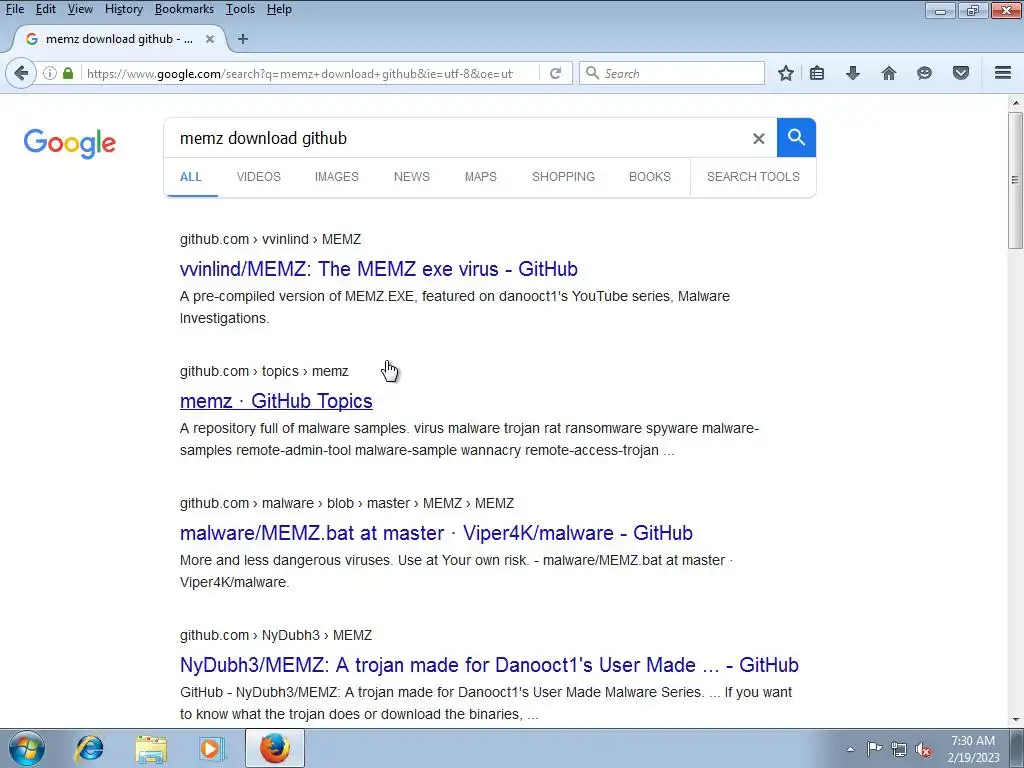Click the green padlock security icon
This screenshot has height=768, width=1024.
[x=68, y=73]
